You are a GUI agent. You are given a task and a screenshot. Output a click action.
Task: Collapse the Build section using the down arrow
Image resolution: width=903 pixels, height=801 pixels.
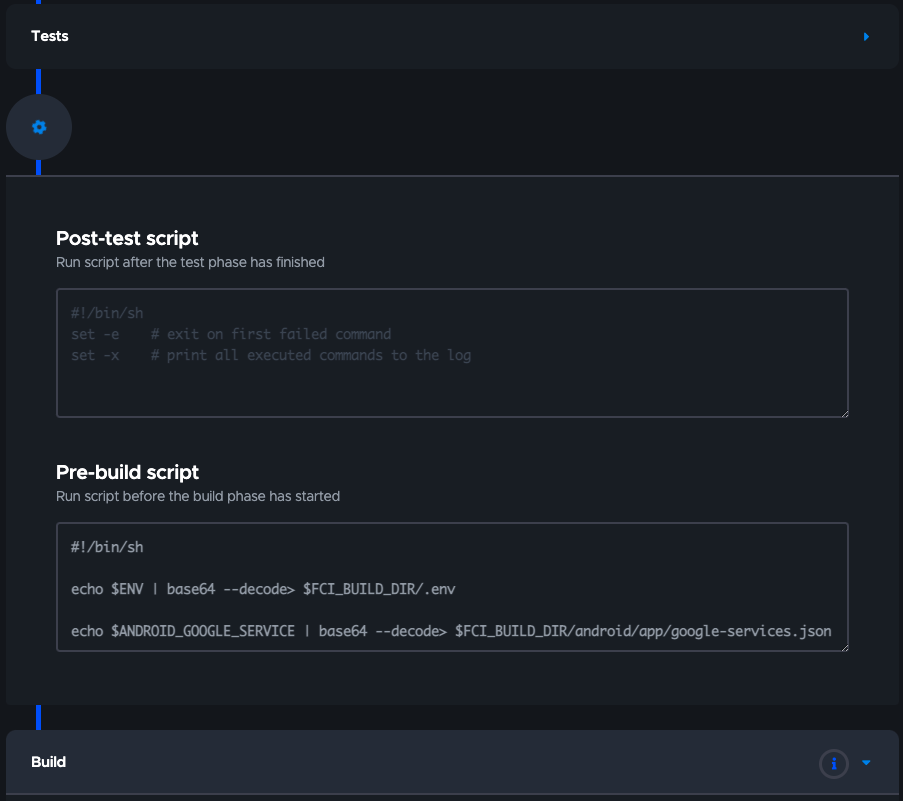tap(866, 763)
